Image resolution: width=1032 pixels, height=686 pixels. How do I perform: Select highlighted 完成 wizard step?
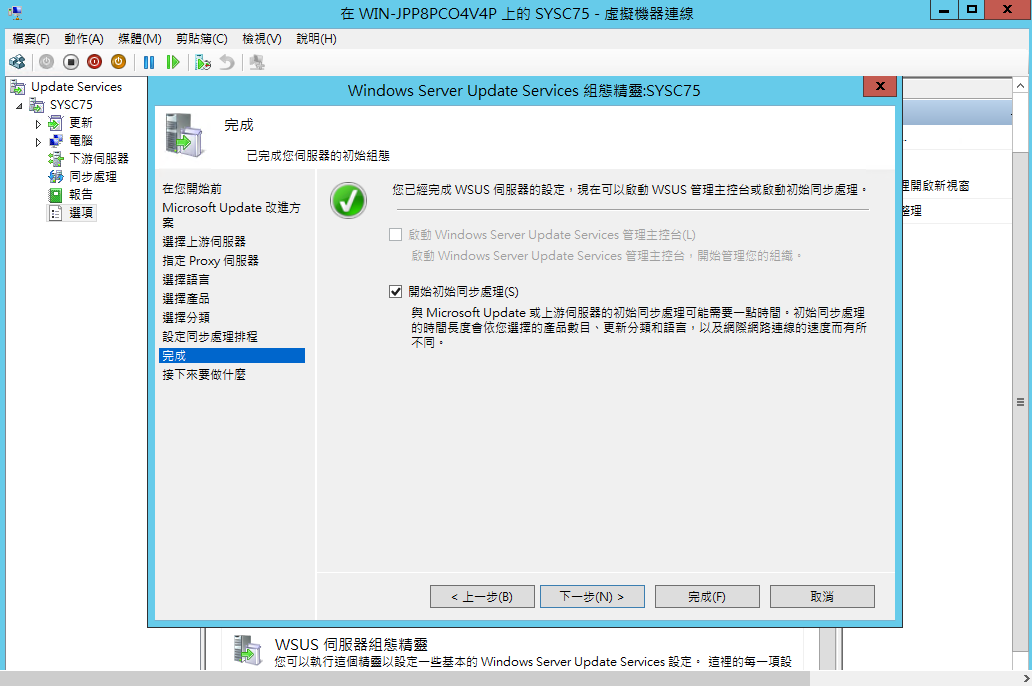pyautogui.click(x=232, y=356)
